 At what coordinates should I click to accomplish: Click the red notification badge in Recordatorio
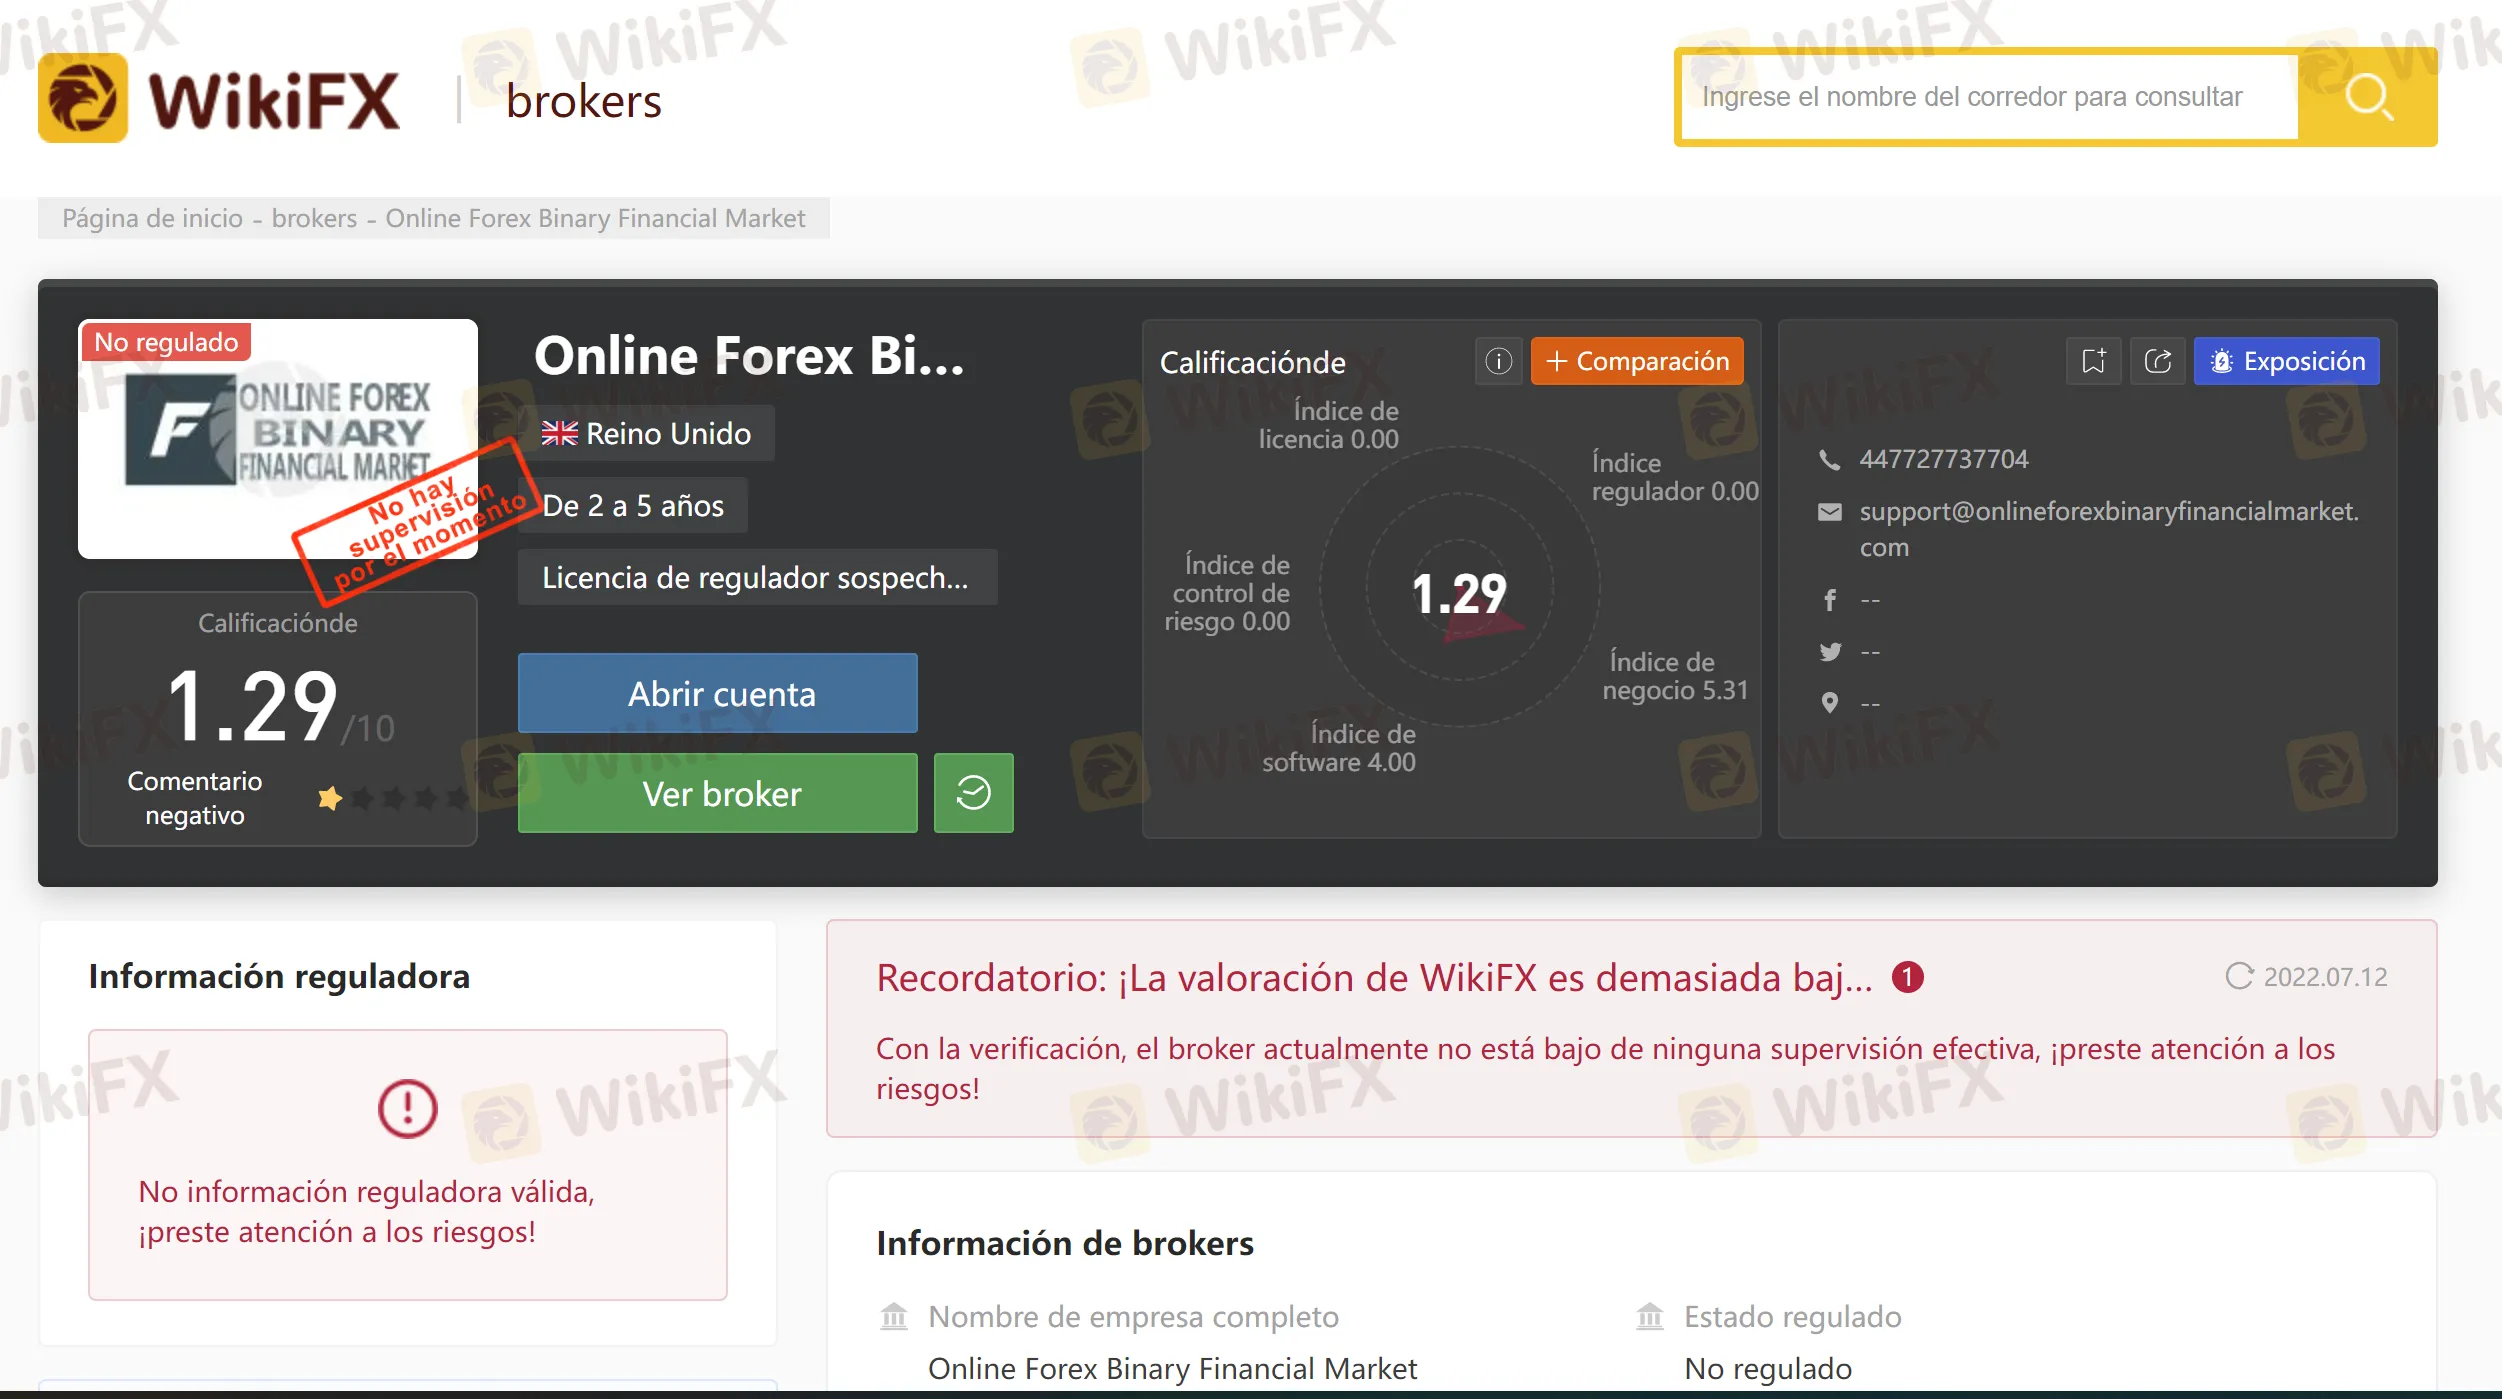point(1907,977)
